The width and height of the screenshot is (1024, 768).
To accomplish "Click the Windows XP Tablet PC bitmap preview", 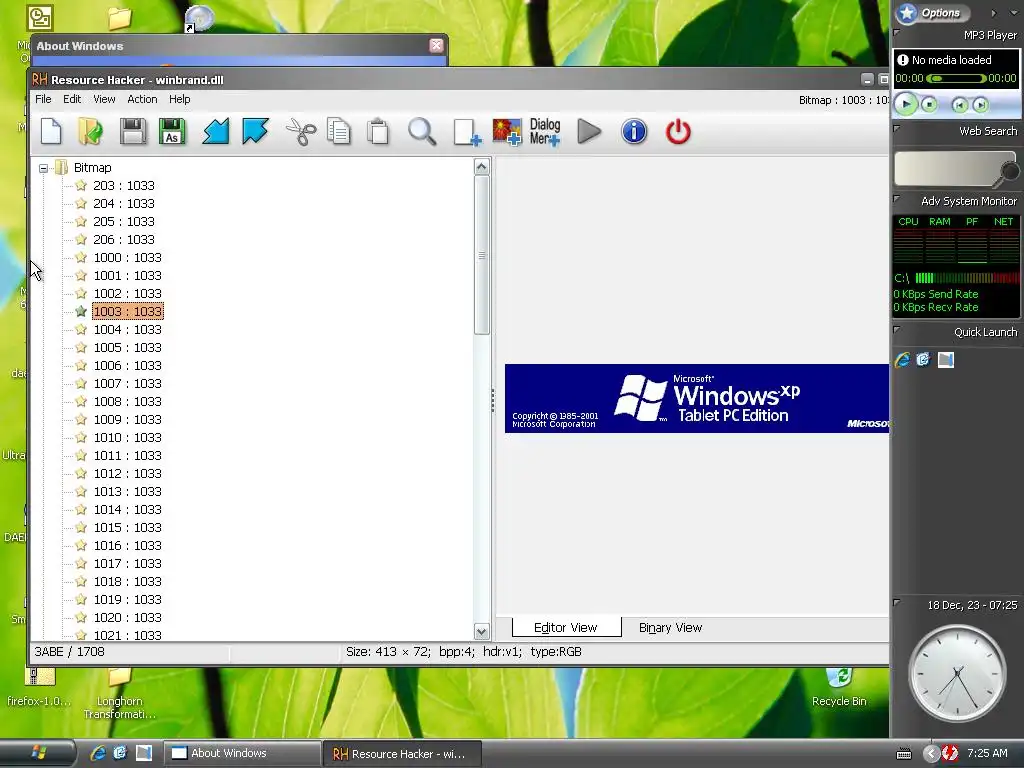I will click(696, 398).
